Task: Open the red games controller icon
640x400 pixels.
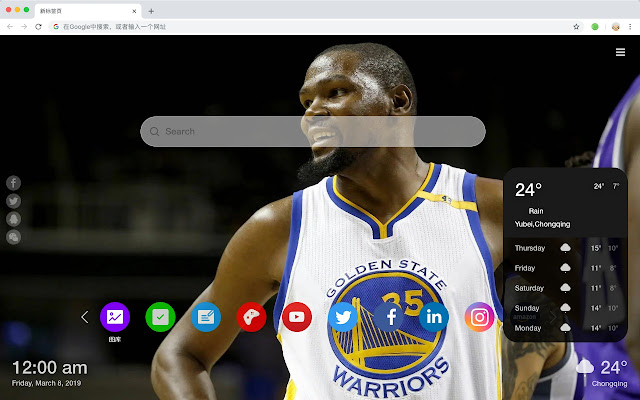Action: [x=251, y=317]
